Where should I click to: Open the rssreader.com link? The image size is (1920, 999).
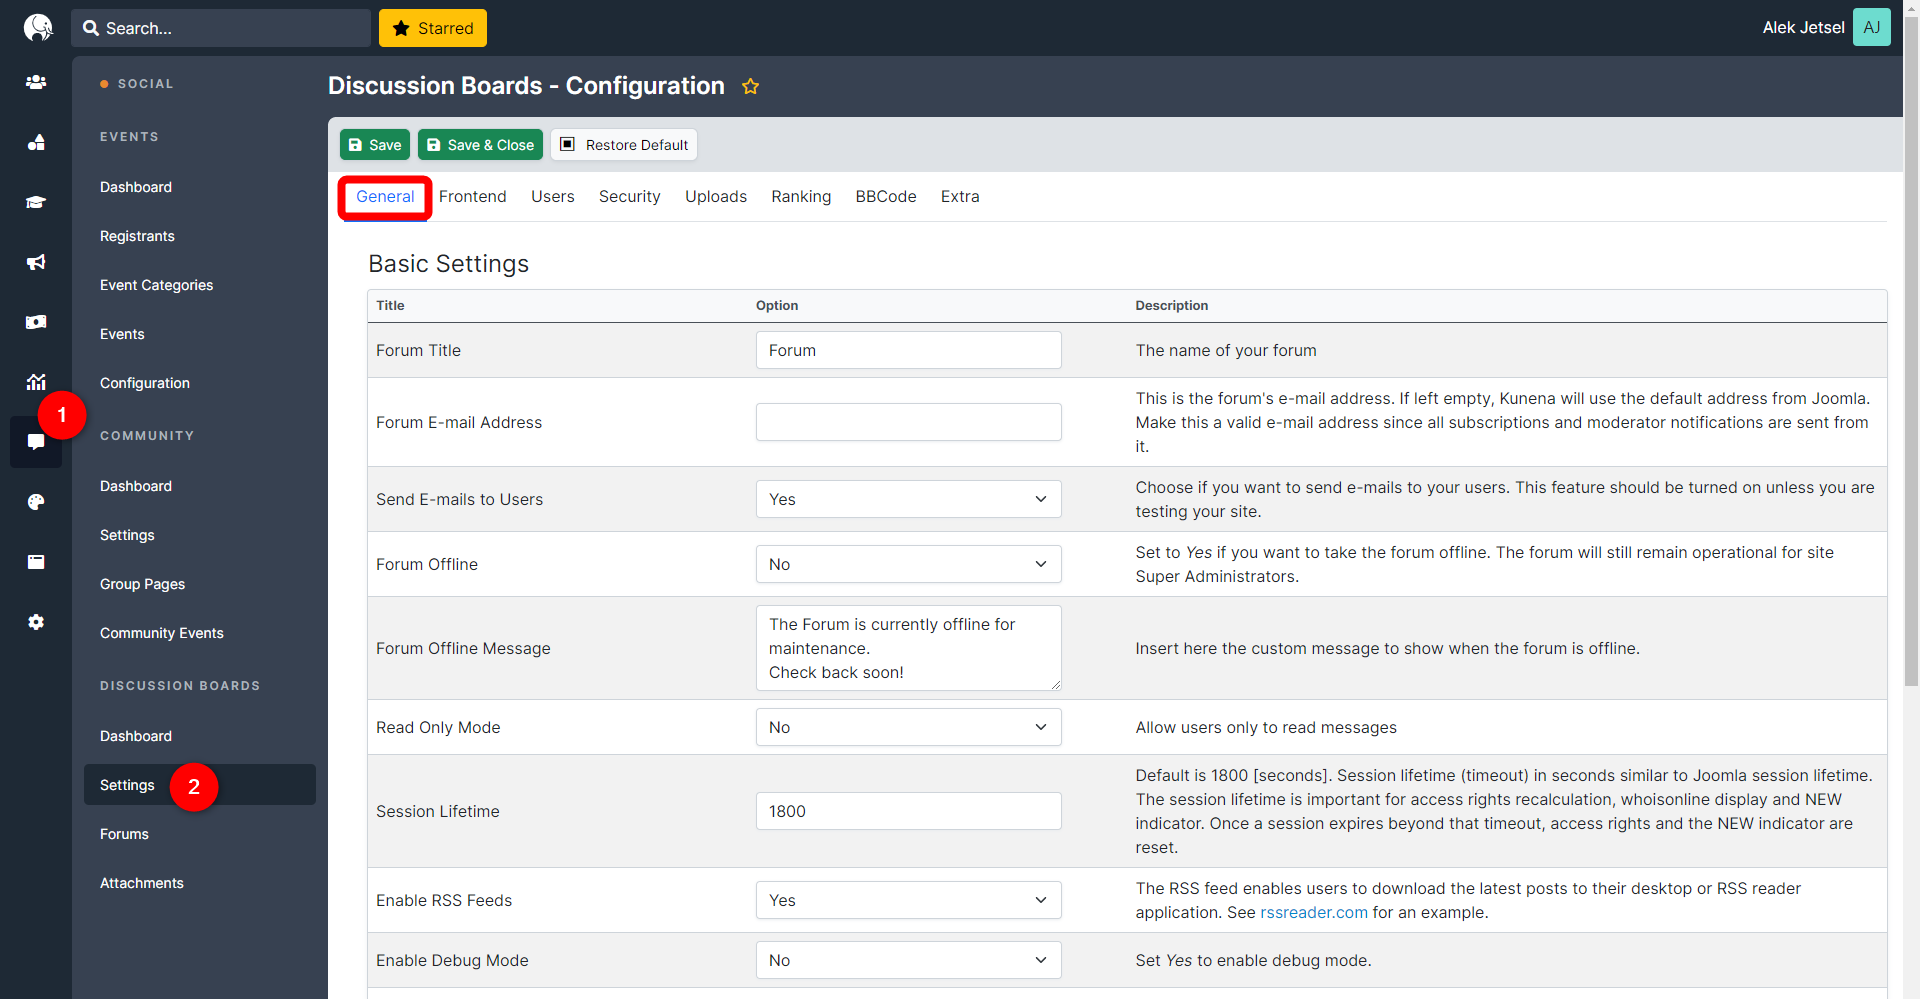[1313, 912]
